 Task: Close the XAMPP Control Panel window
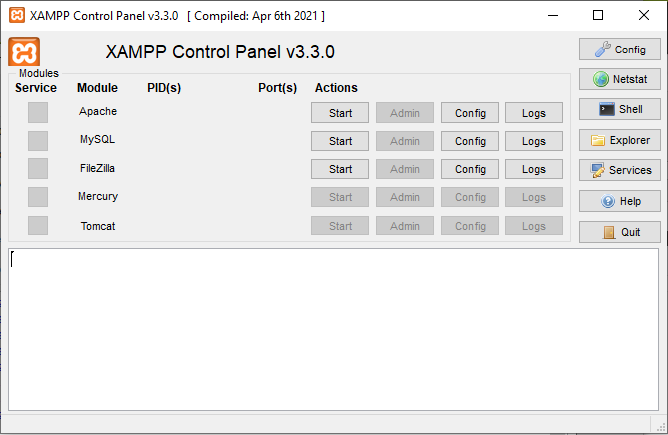644,15
